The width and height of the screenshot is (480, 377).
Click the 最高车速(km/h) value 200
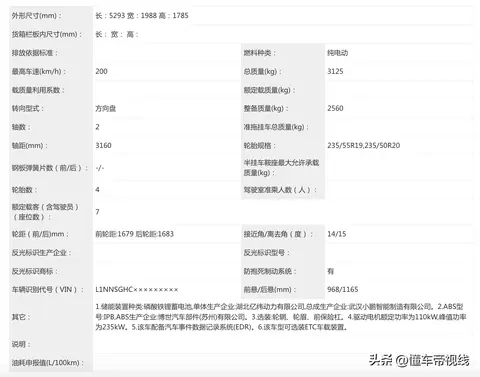[x=101, y=71]
